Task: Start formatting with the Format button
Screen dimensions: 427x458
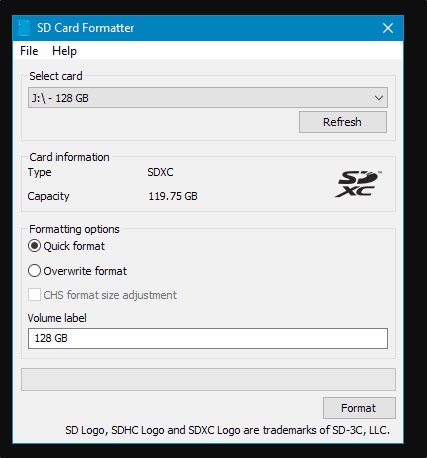Action: (x=359, y=408)
